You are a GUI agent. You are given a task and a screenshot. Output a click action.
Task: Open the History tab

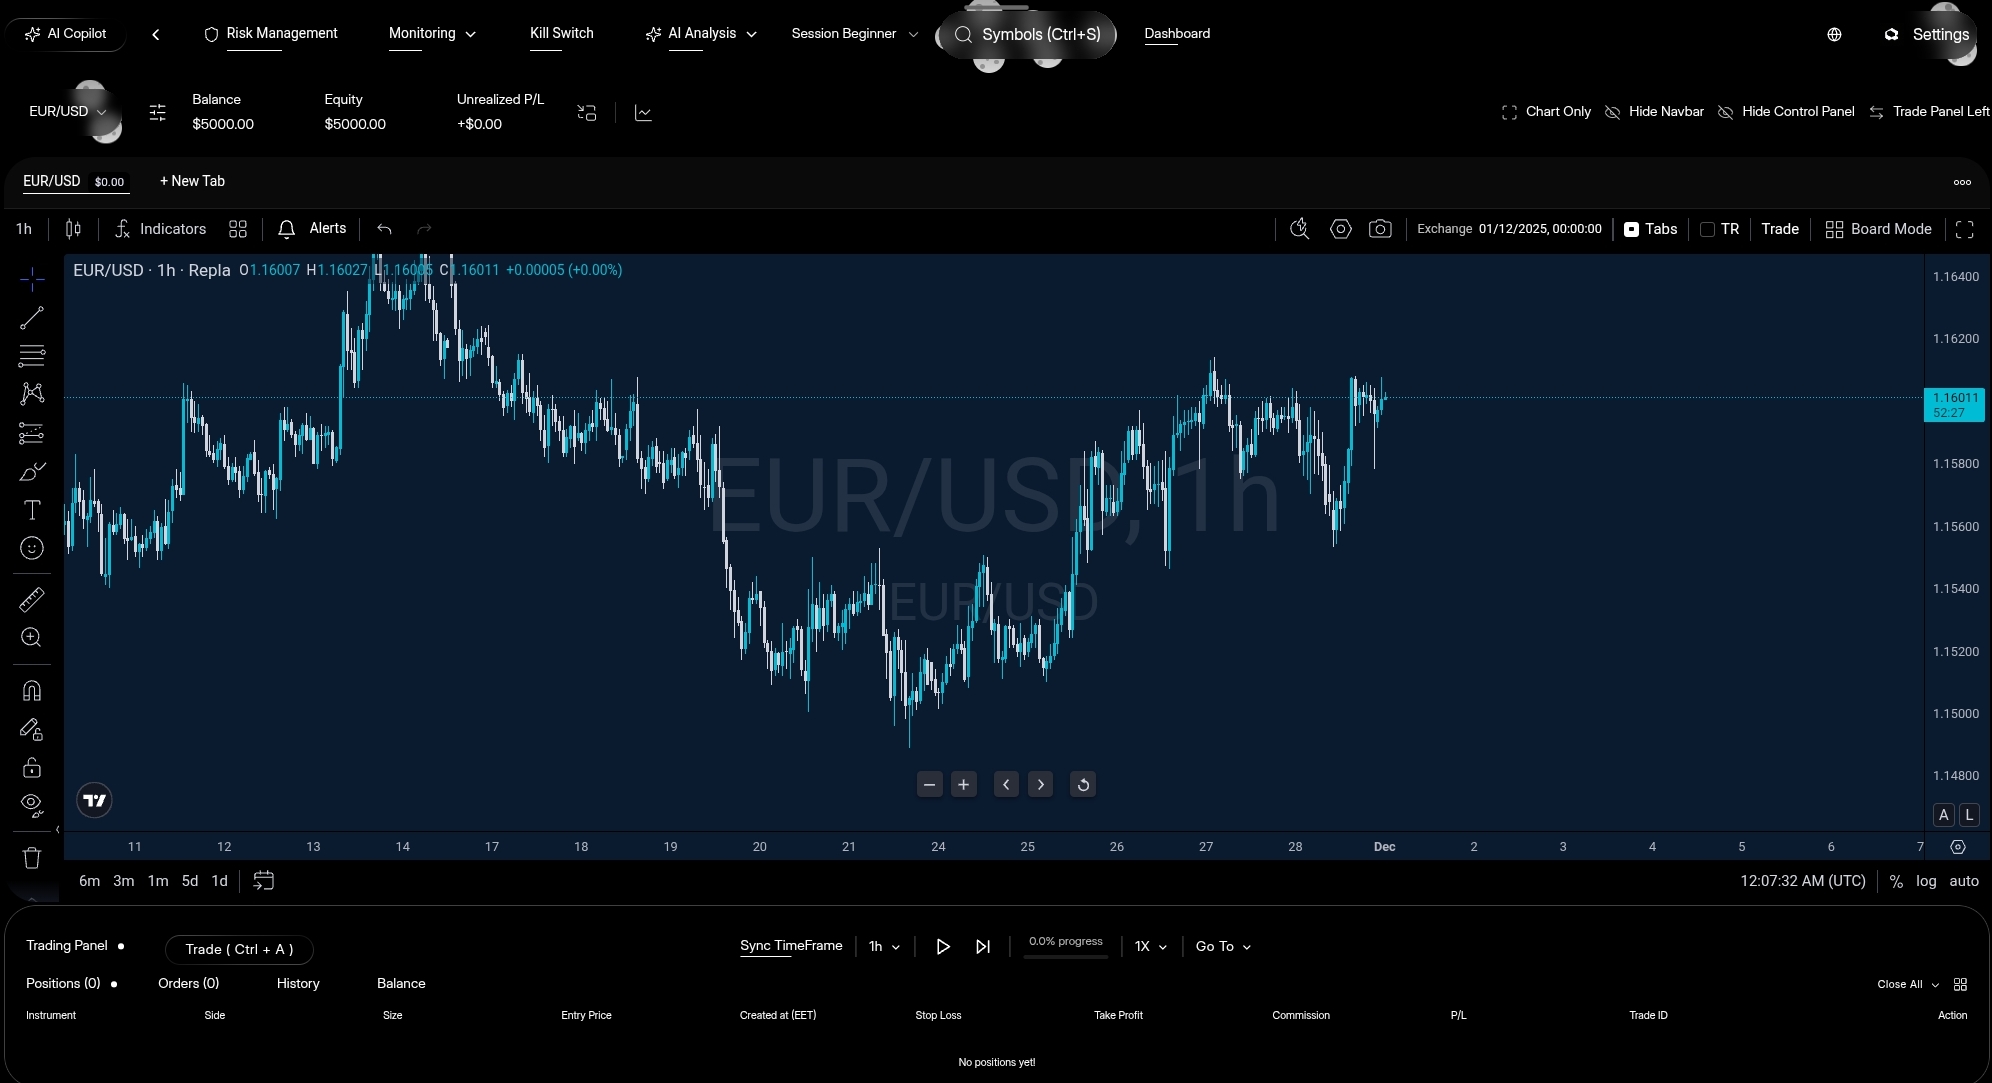point(298,983)
